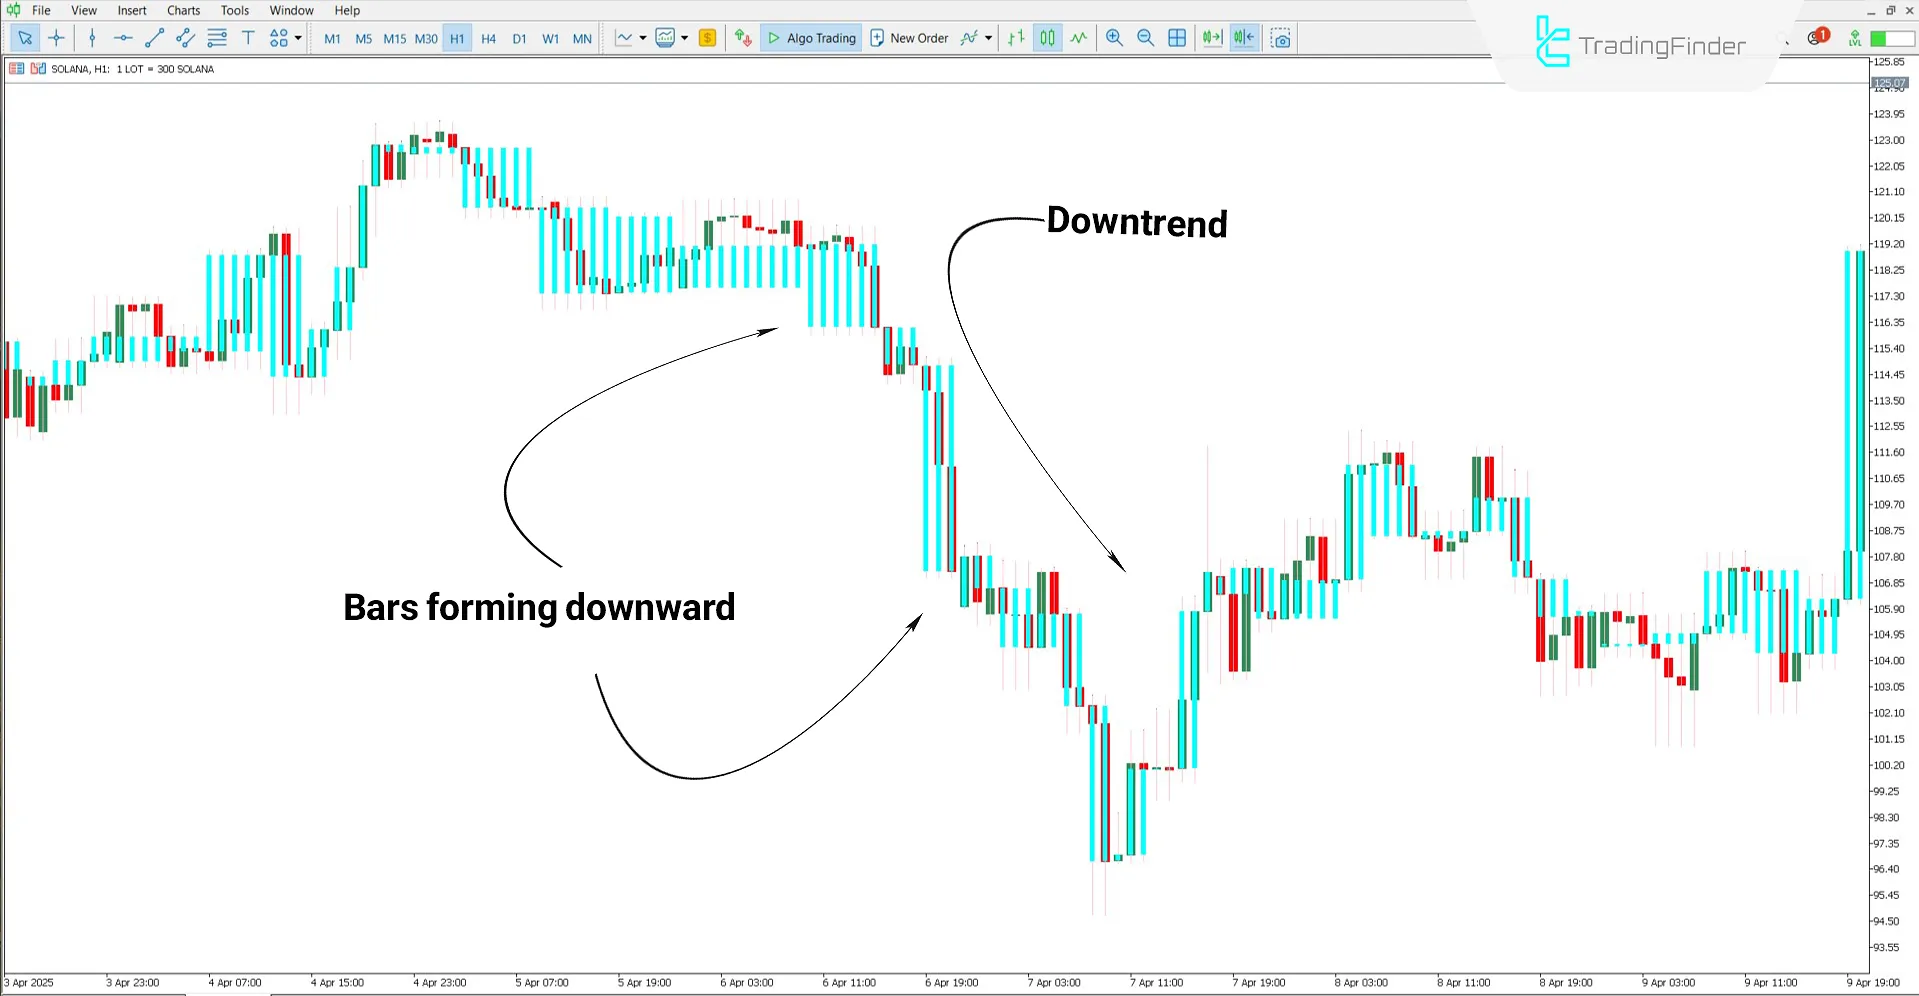Switch chart to line chart mode
The height and width of the screenshot is (996, 1919).
pyautogui.click(x=1079, y=38)
